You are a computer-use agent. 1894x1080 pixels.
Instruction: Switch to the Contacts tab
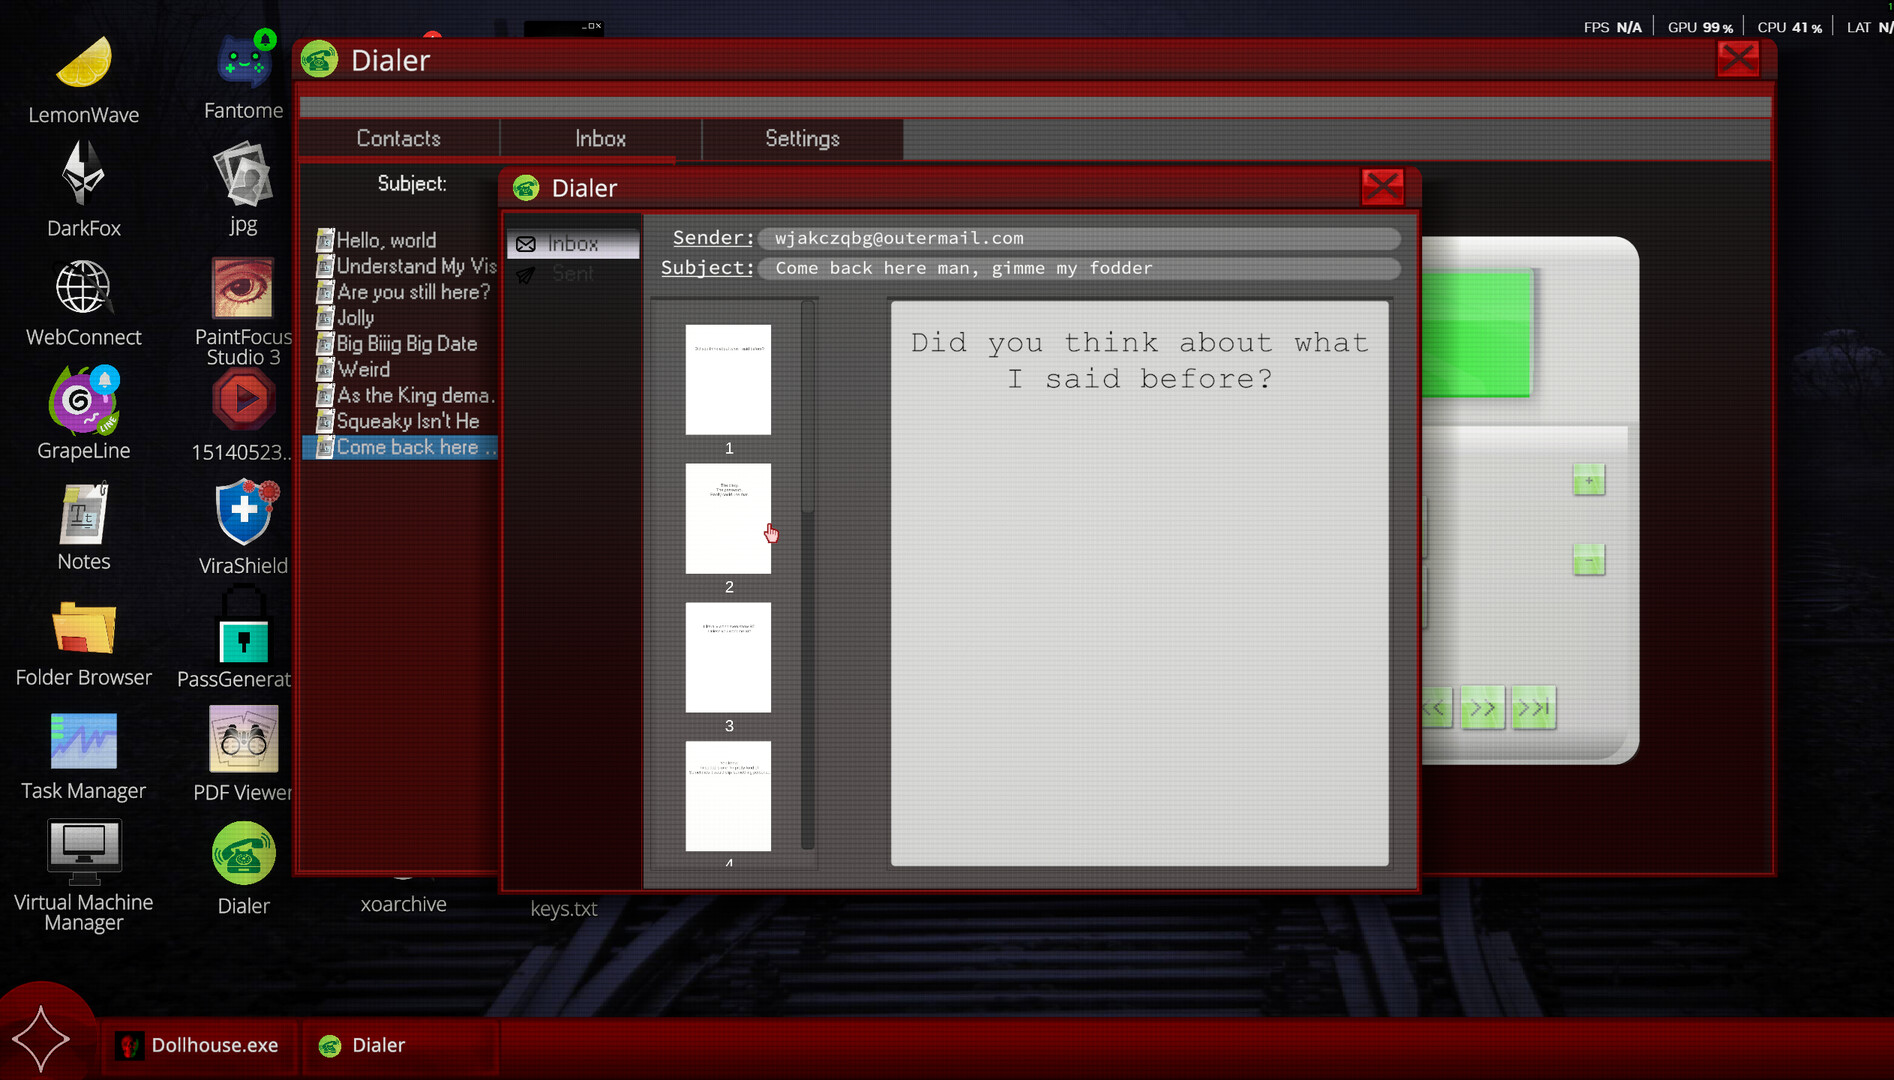pyautogui.click(x=398, y=139)
